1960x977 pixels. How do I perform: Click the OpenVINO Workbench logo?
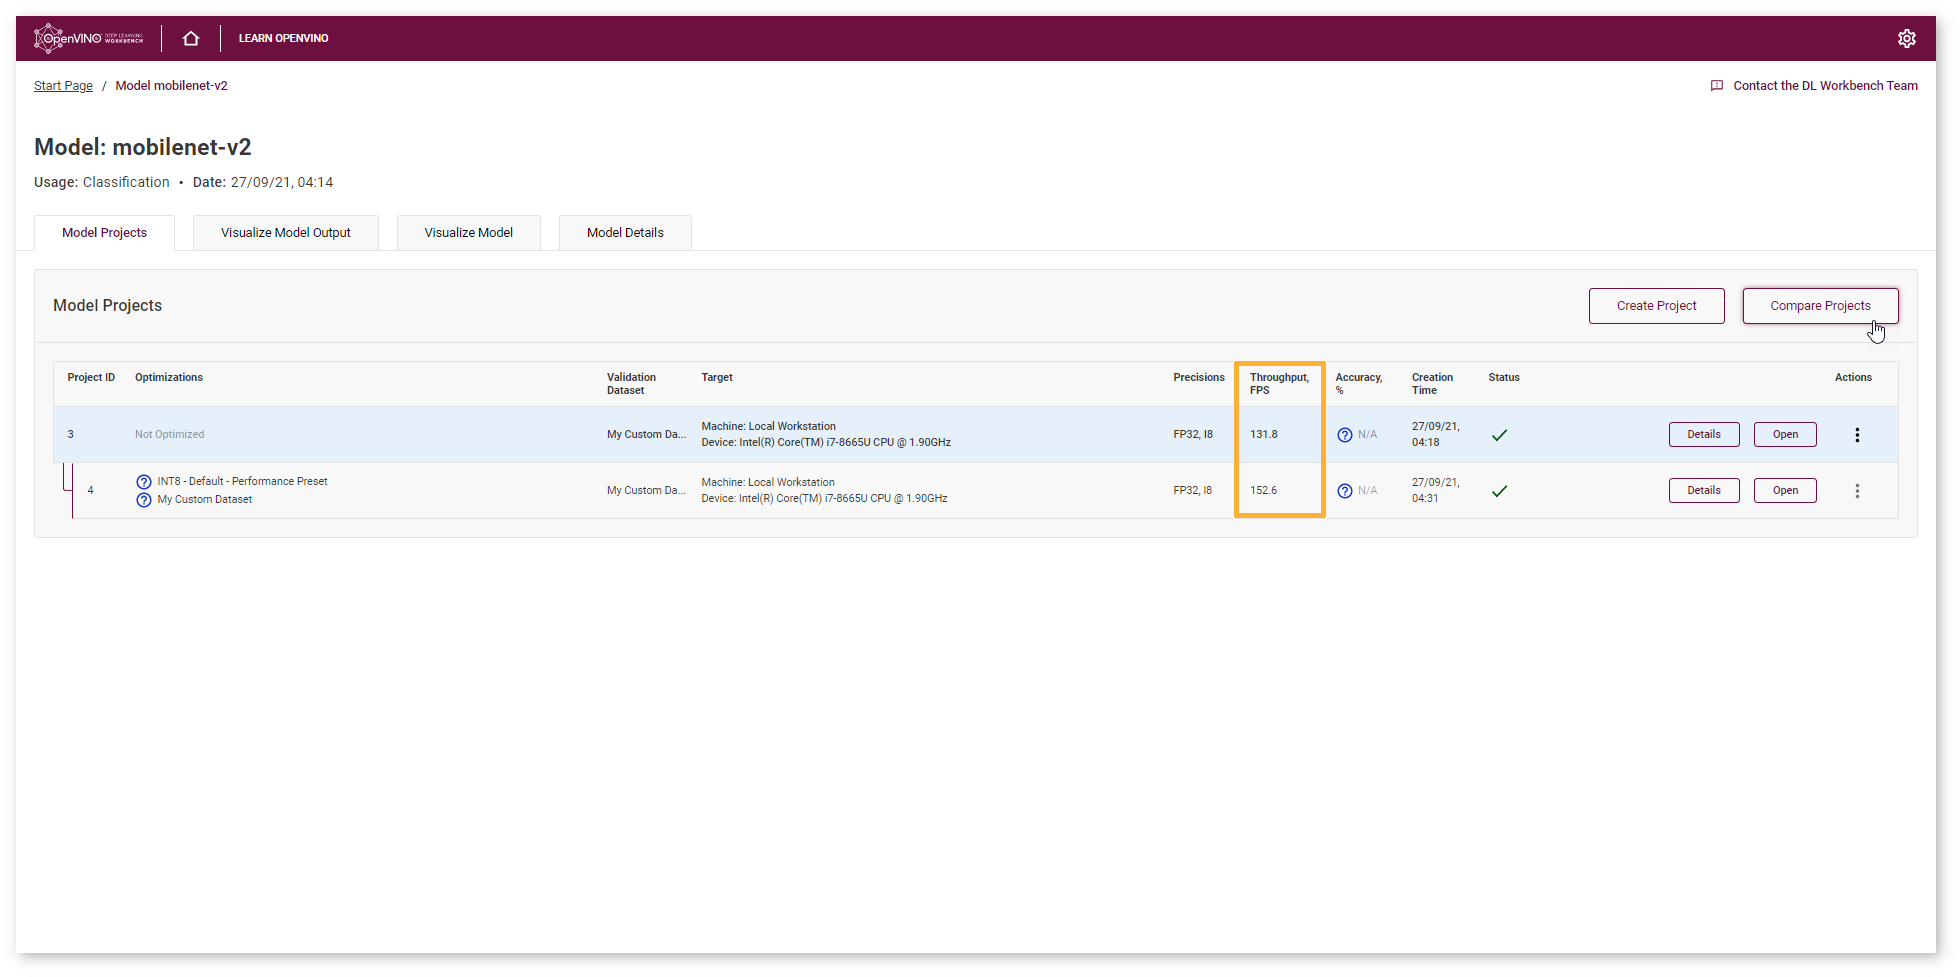pos(88,38)
